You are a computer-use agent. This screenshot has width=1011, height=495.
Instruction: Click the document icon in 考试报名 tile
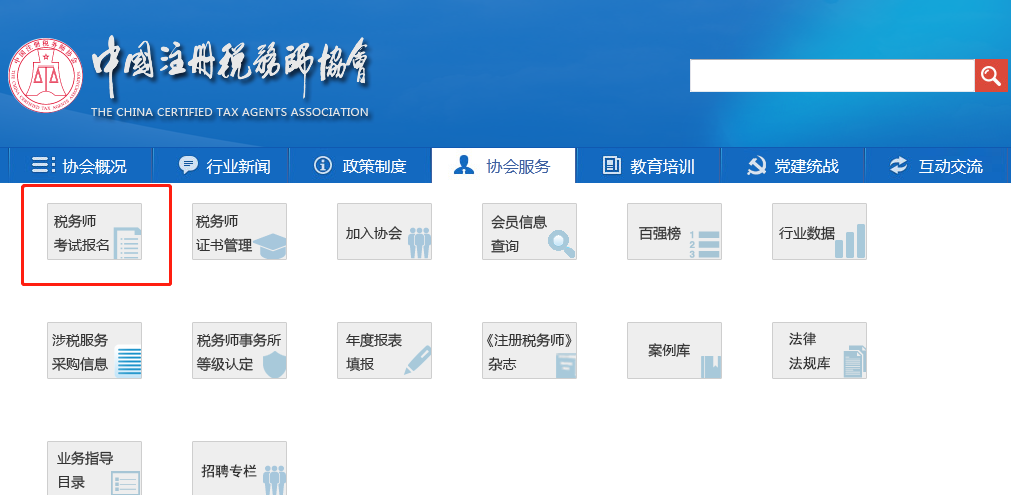pyautogui.click(x=127, y=243)
